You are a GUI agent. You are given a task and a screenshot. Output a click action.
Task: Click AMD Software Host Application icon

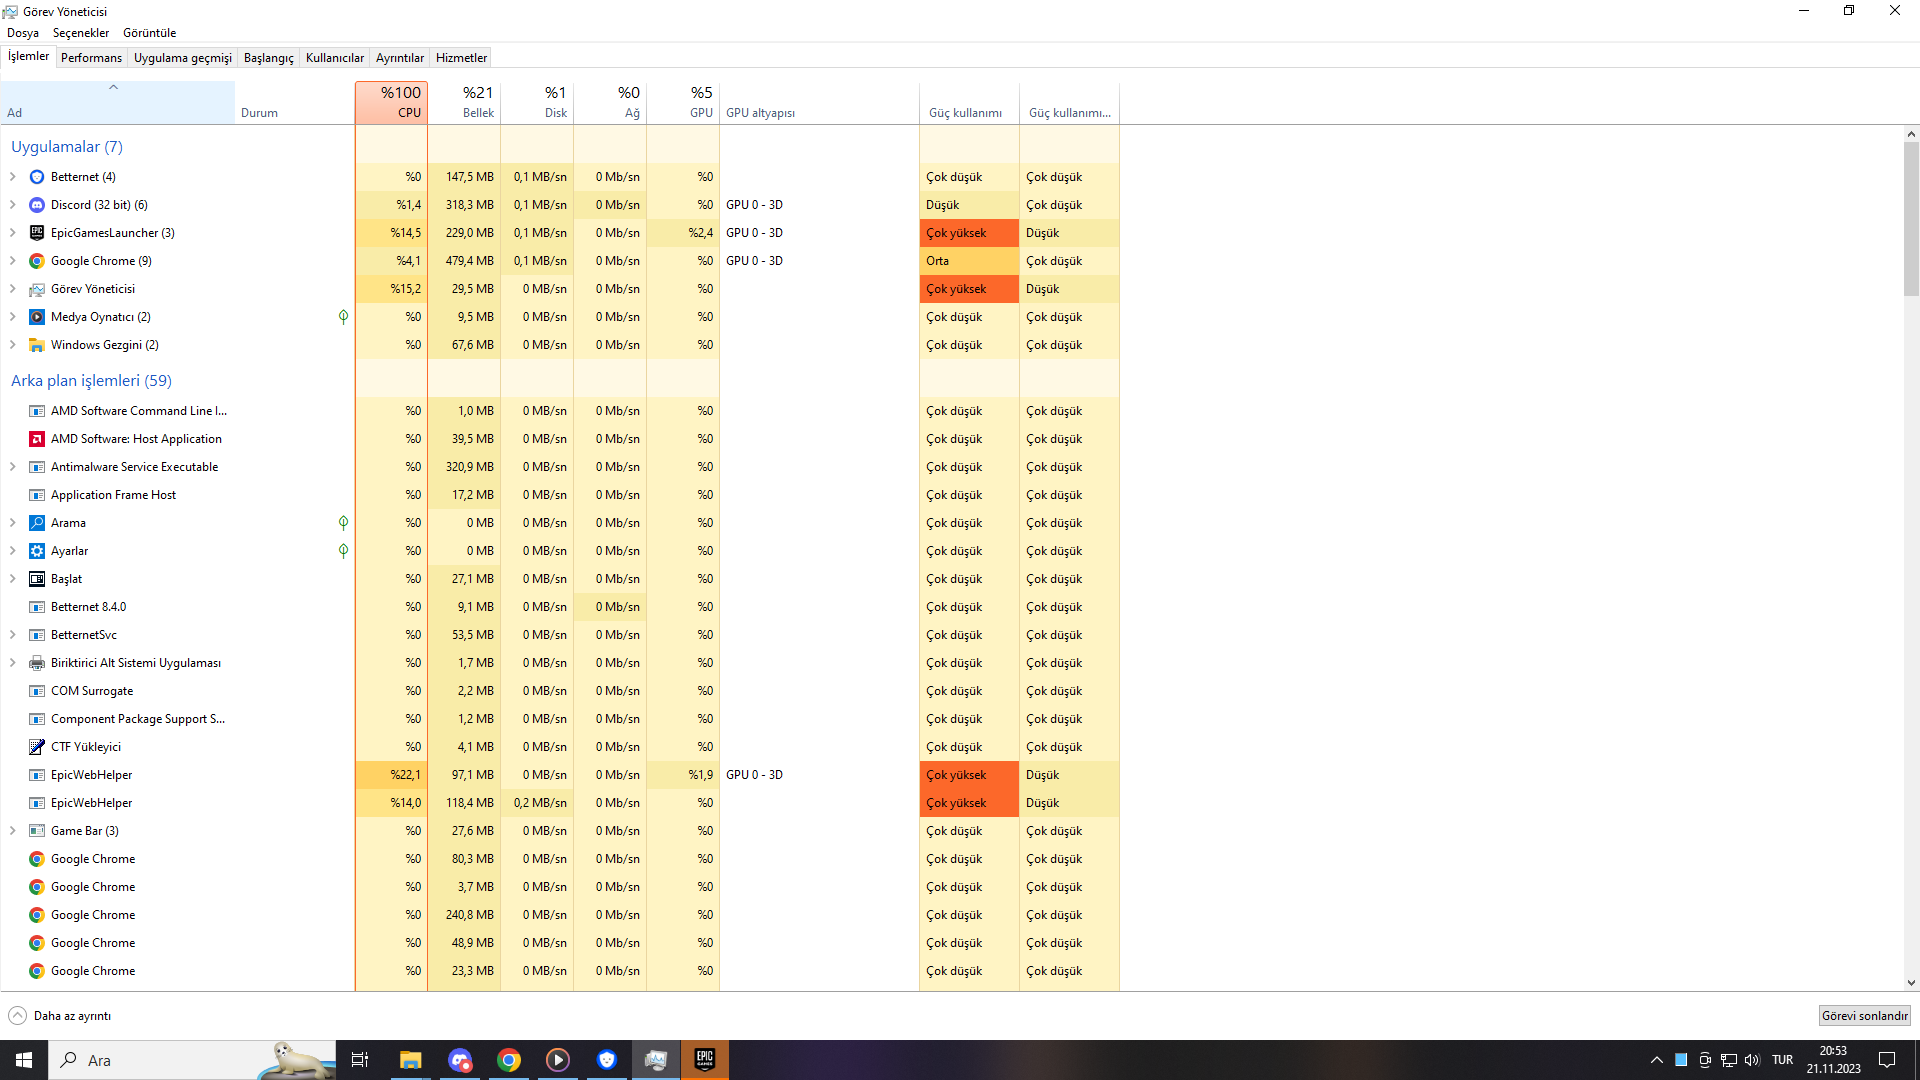[37, 439]
